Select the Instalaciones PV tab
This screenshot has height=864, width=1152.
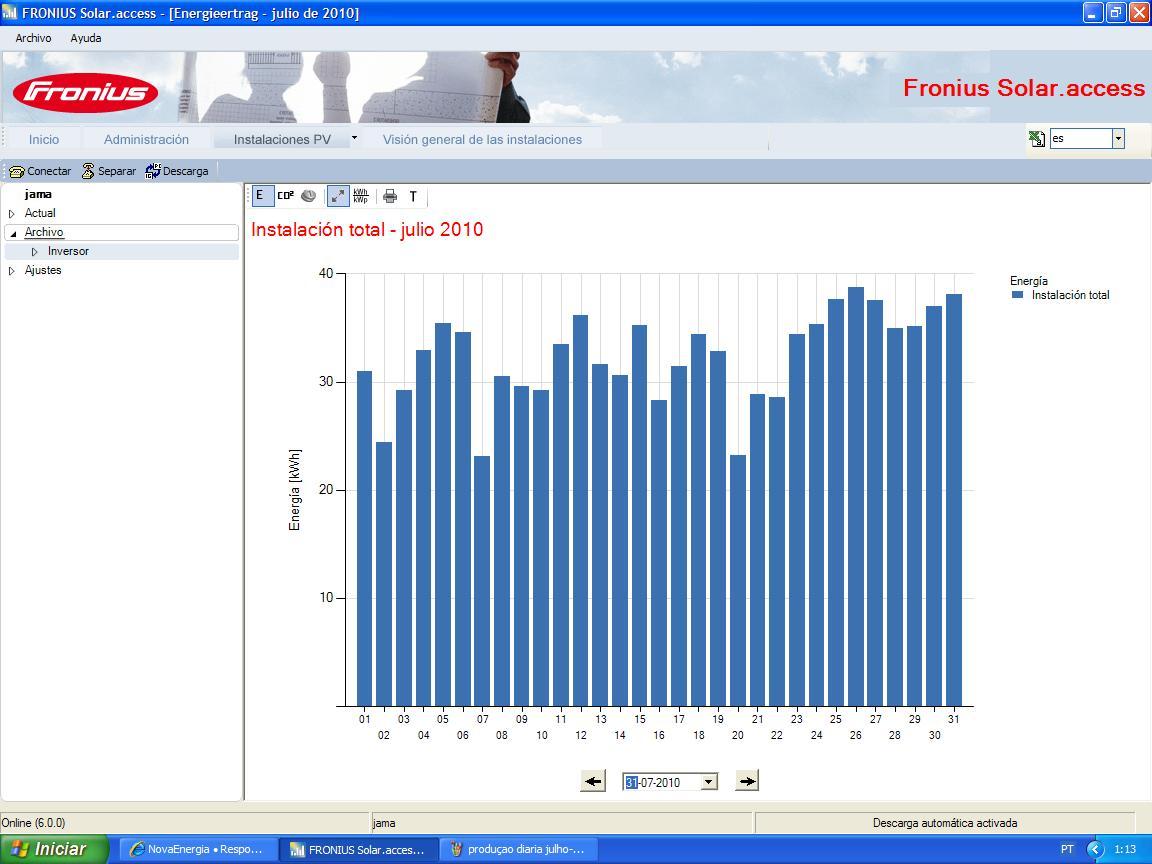click(x=282, y=139)
